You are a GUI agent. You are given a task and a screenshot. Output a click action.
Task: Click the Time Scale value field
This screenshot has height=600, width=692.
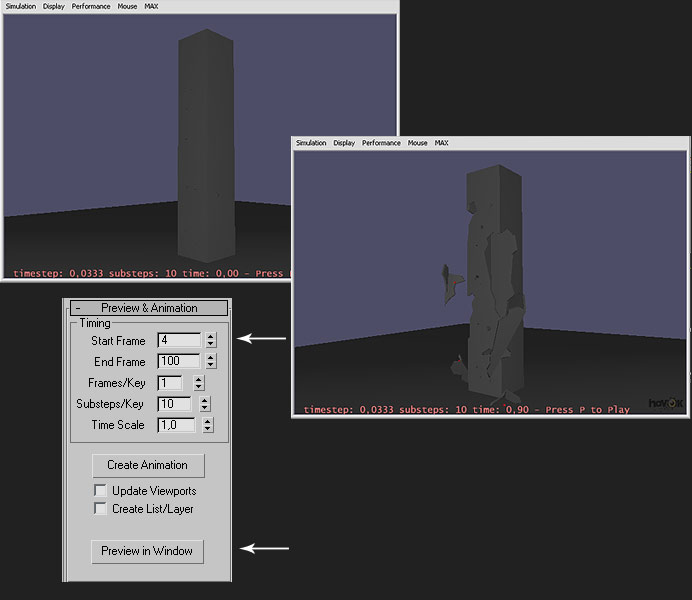click(176, 425)
